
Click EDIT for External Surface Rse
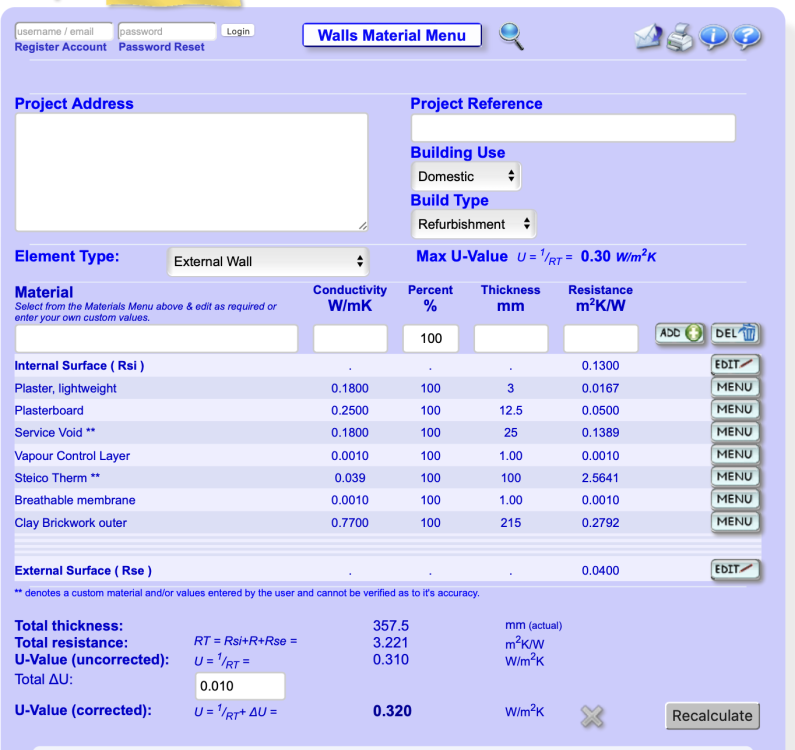tap(735, 569)
